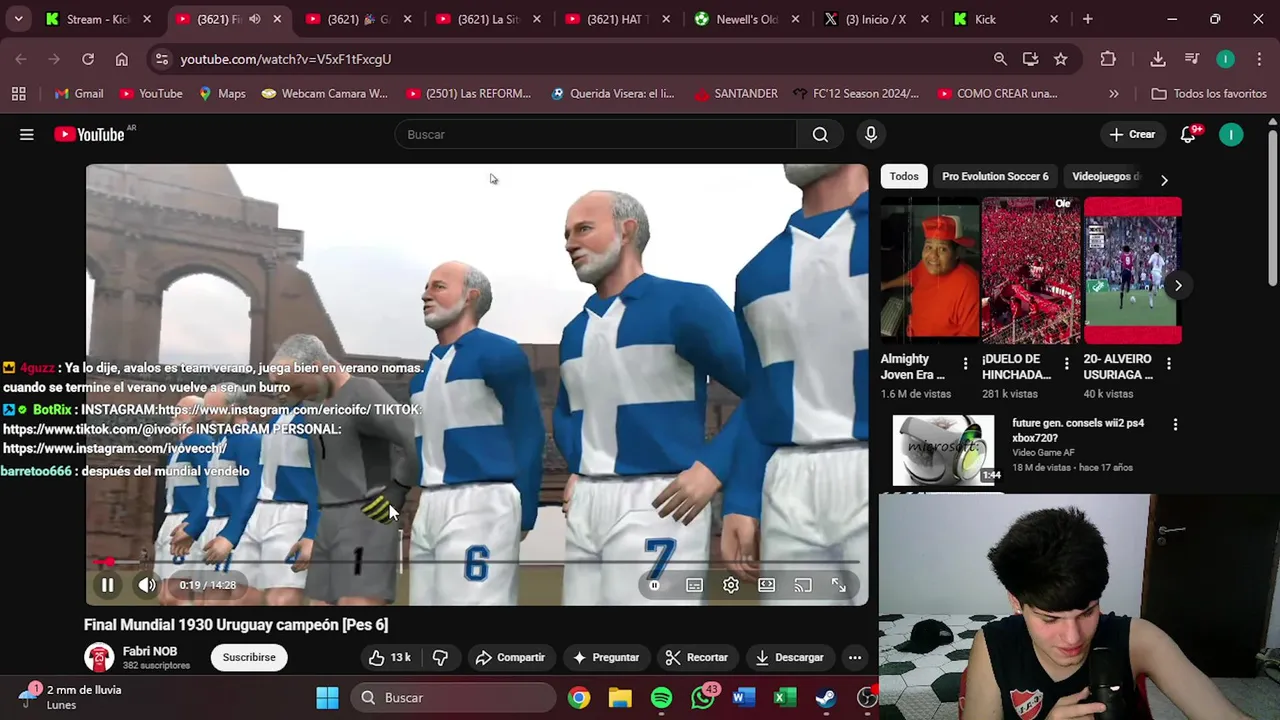The height and width of the screenshot is (720, 1280).
Task: Open the Fabri NOB channel avatar
Action: [99, 657]
